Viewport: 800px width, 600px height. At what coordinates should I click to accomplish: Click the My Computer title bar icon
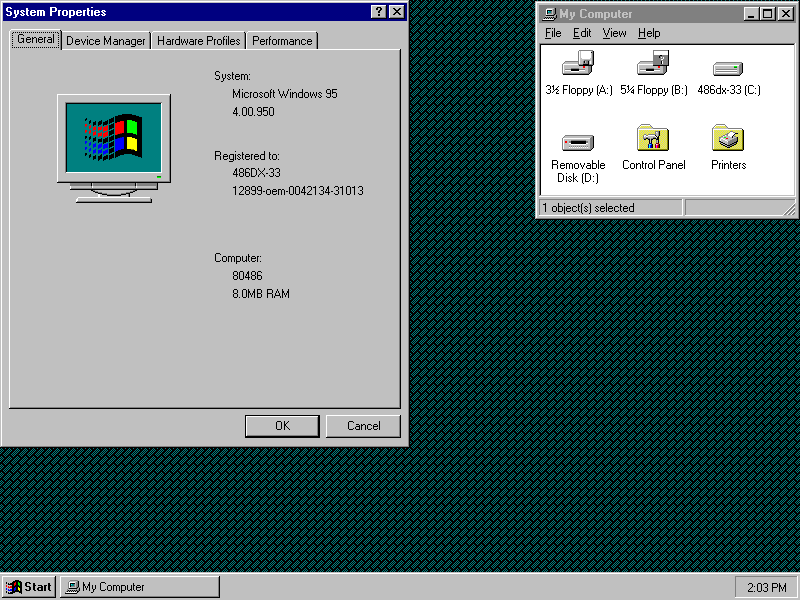pos(549,14)
